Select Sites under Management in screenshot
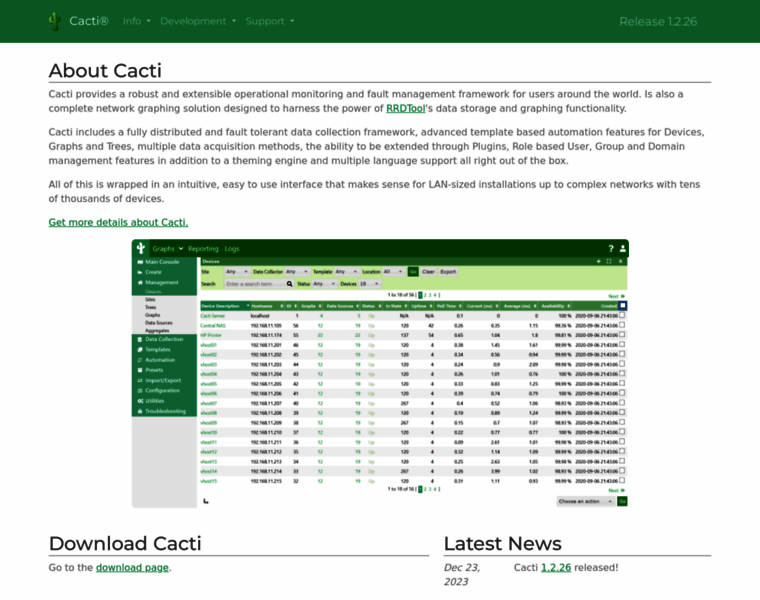The image size is (760, 600). point(150,300)
